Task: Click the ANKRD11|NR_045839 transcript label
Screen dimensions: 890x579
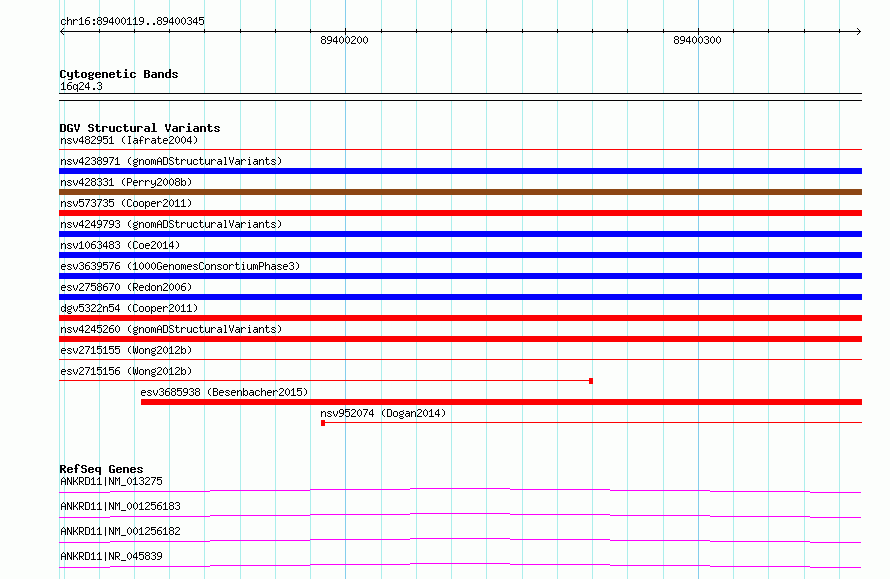Action: 111,556
